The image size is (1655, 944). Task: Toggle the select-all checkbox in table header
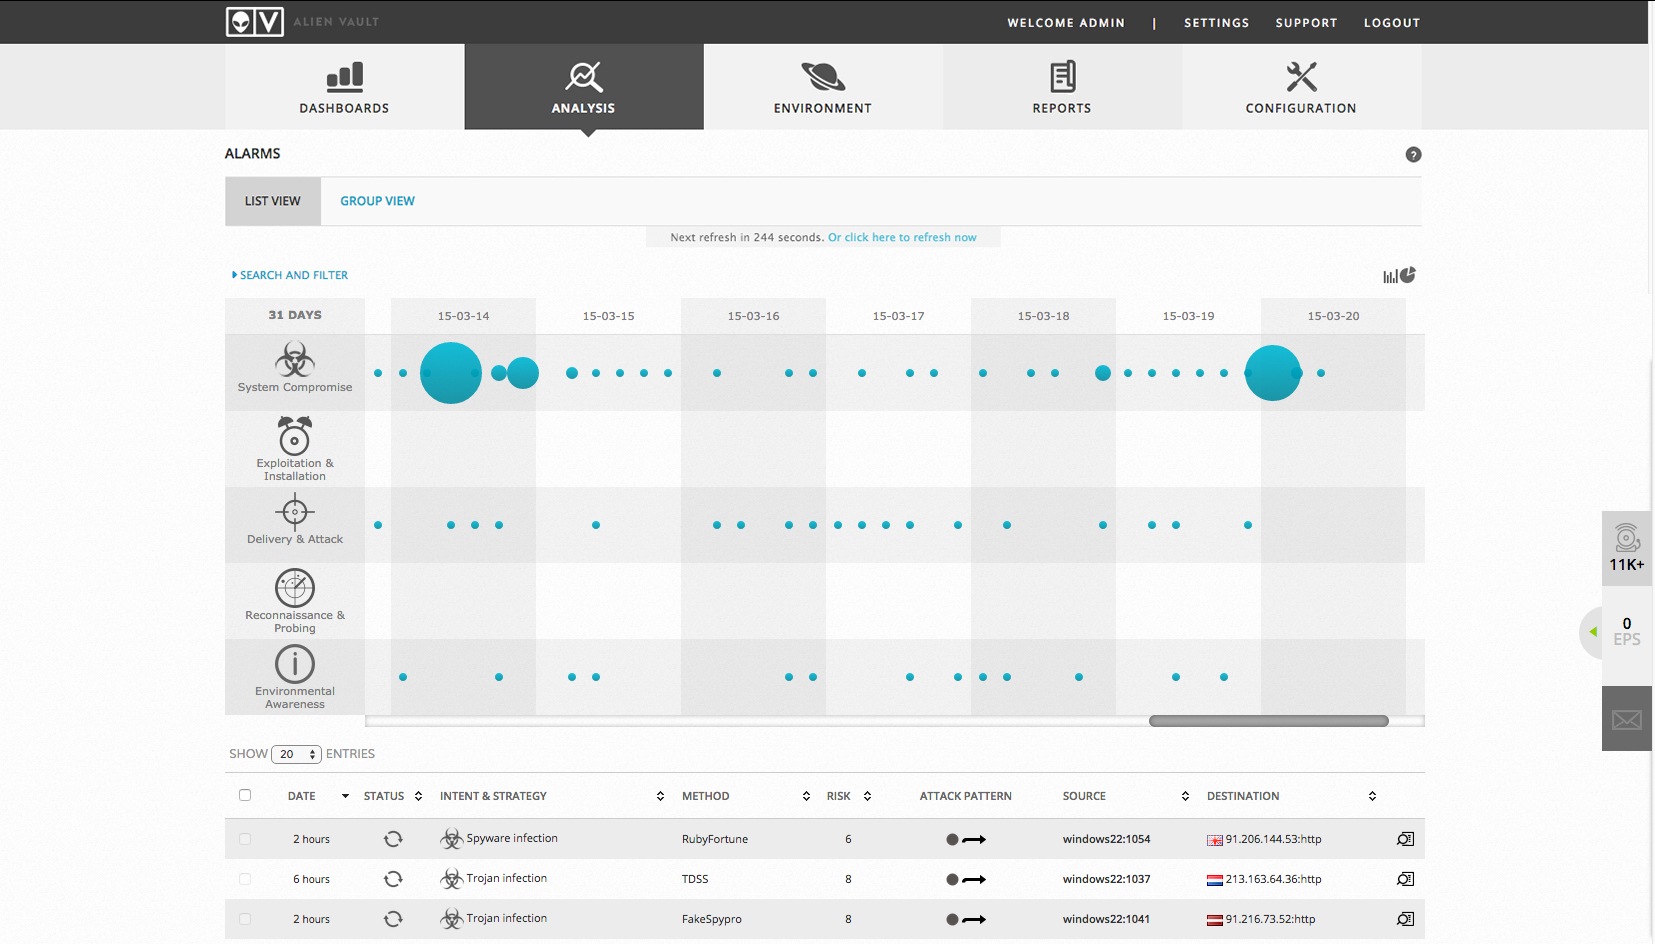pyautogui.click(x=245, y=796)
